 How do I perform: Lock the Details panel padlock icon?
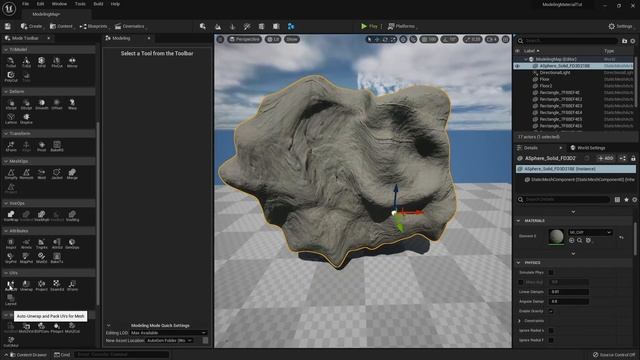click(x=633, y=158)
